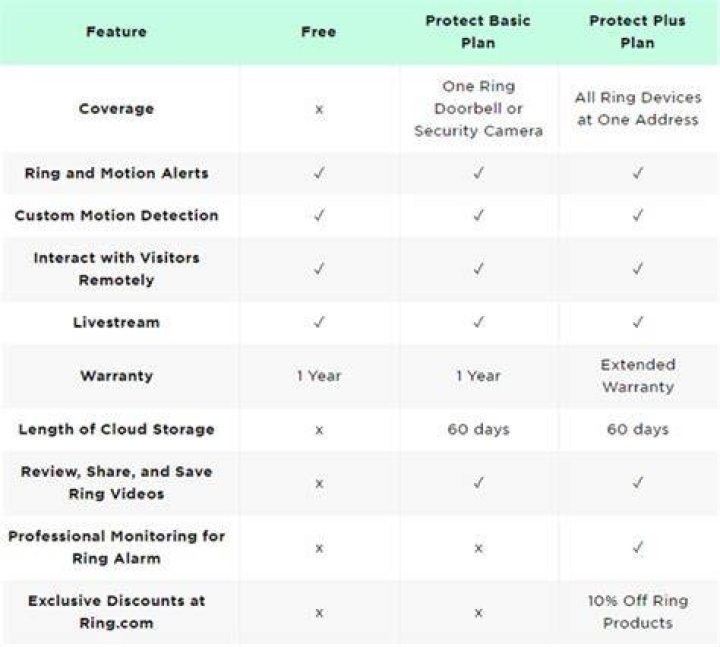Click Professional Monitoring checkmark under Protect Plus
This screenshot has height=647, width=720.
pos(637,547)
